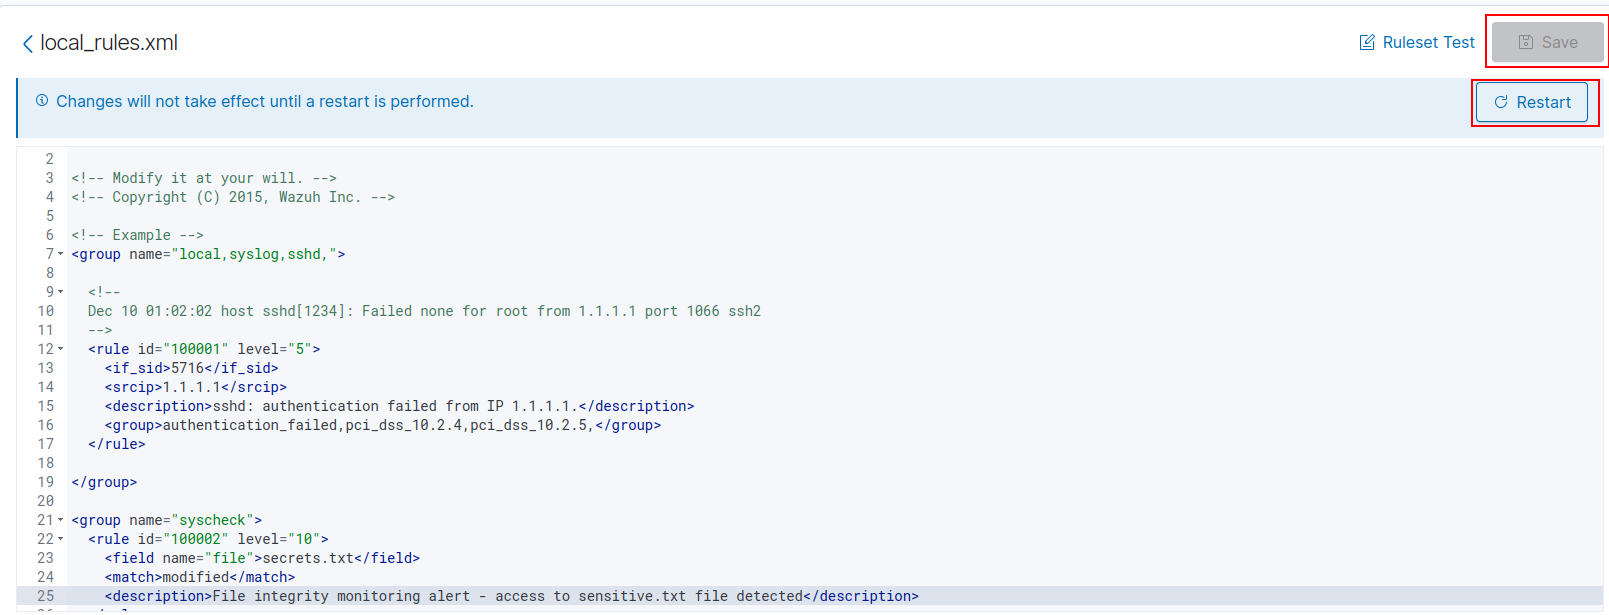This screenshot has height=615, width=1609.
Task: Click the info icon in restart notice
Action: click(x=42, y=101)
